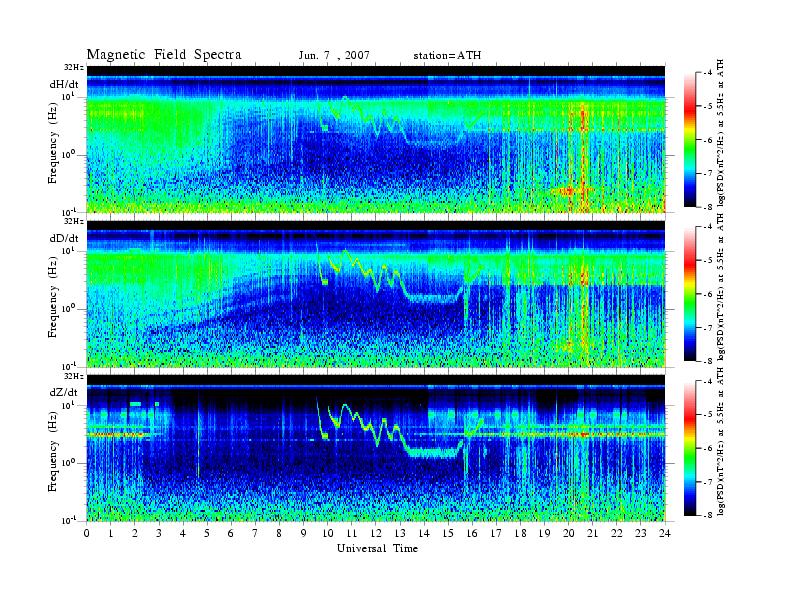Click hour "11" on the Universal Time axis

tap(352, 534)
